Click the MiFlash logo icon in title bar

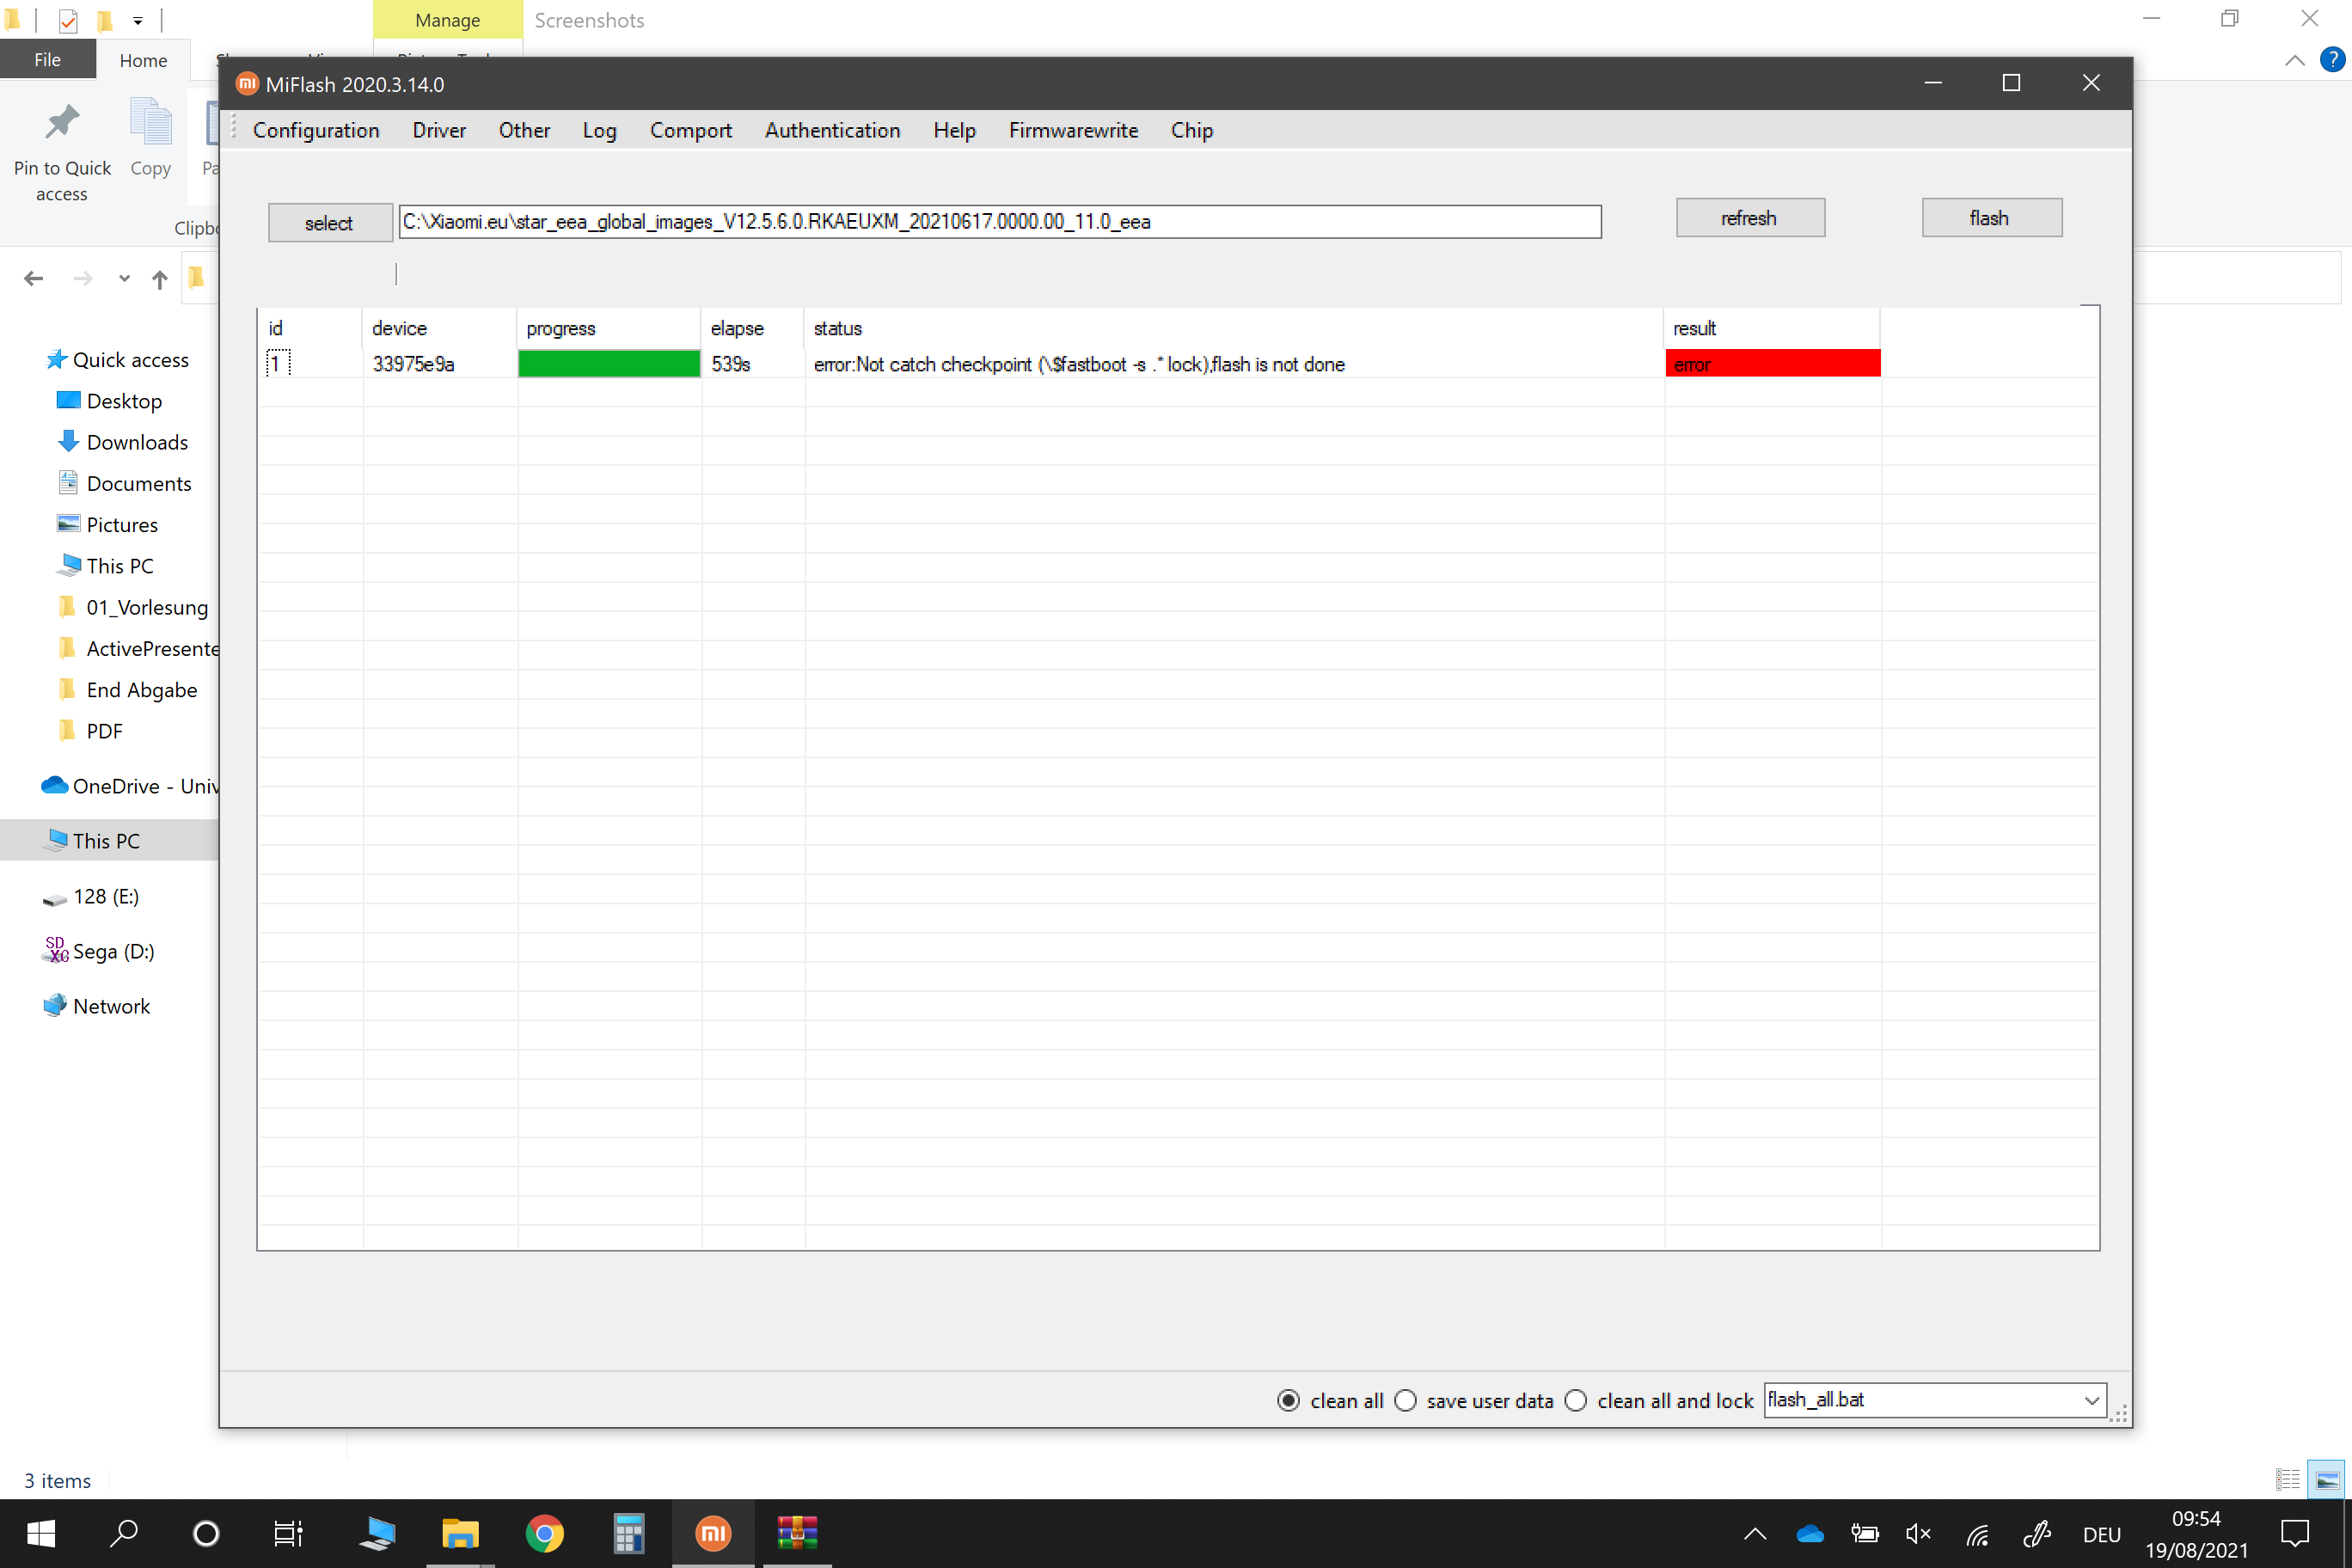coord(247,84)
